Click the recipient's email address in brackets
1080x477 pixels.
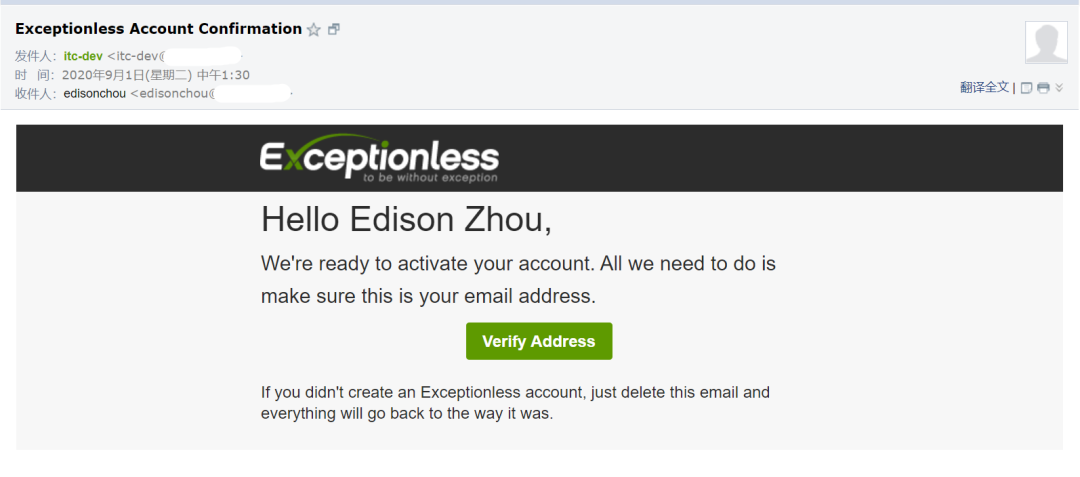[210, 94]
